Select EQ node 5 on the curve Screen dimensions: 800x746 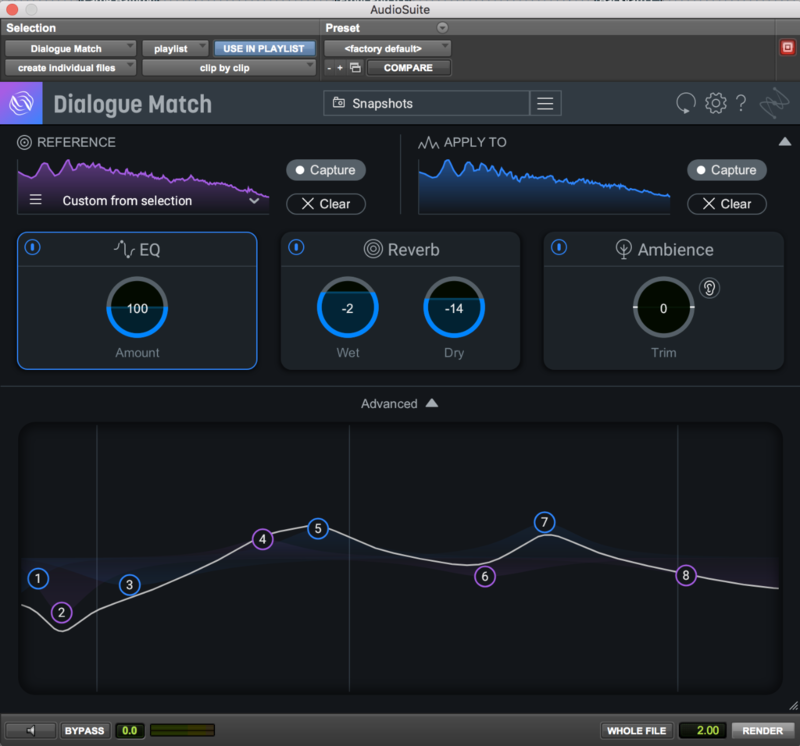tap(318, 528)
